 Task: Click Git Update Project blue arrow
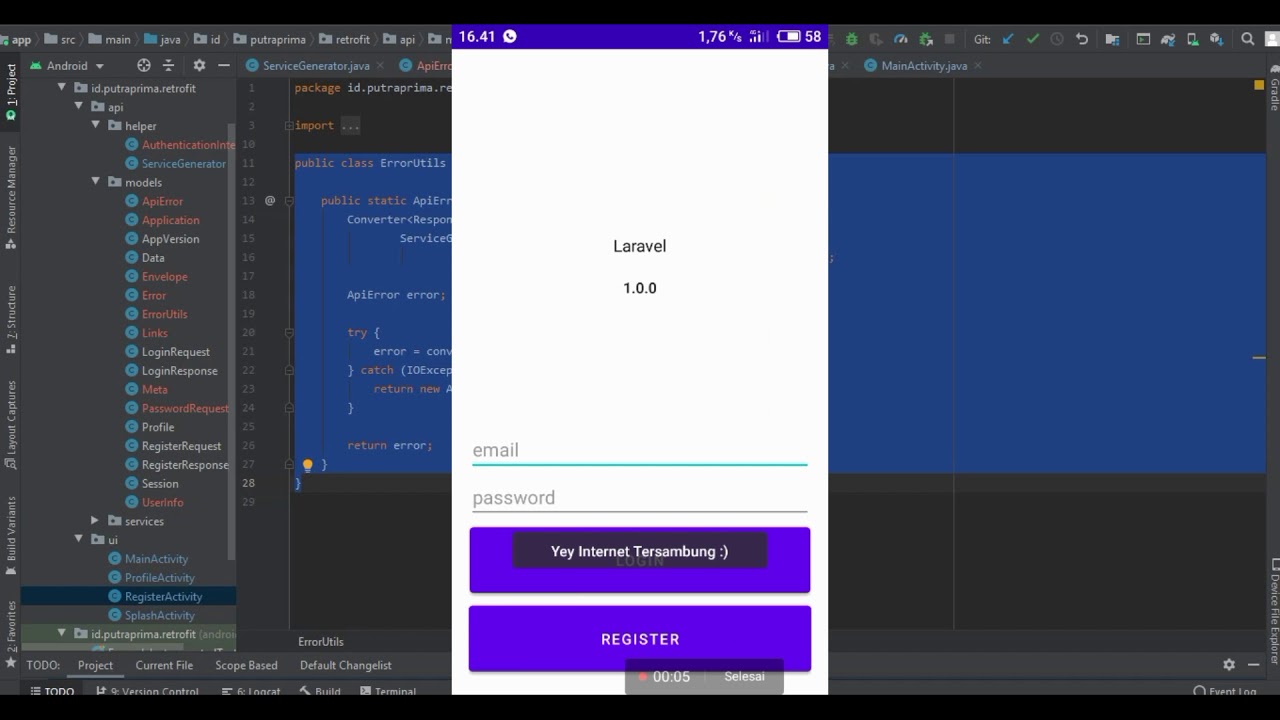[x=1008, y=39]
